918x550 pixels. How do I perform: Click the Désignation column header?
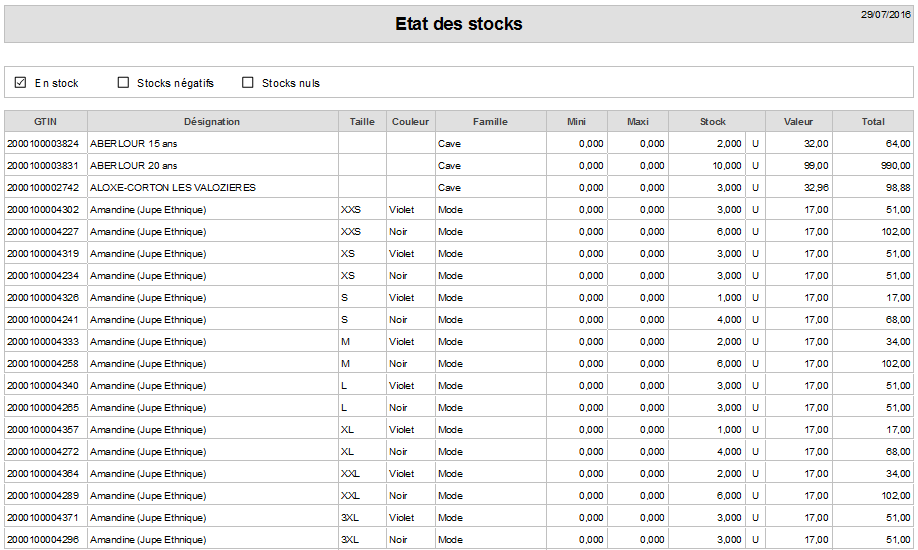[213, 121]
